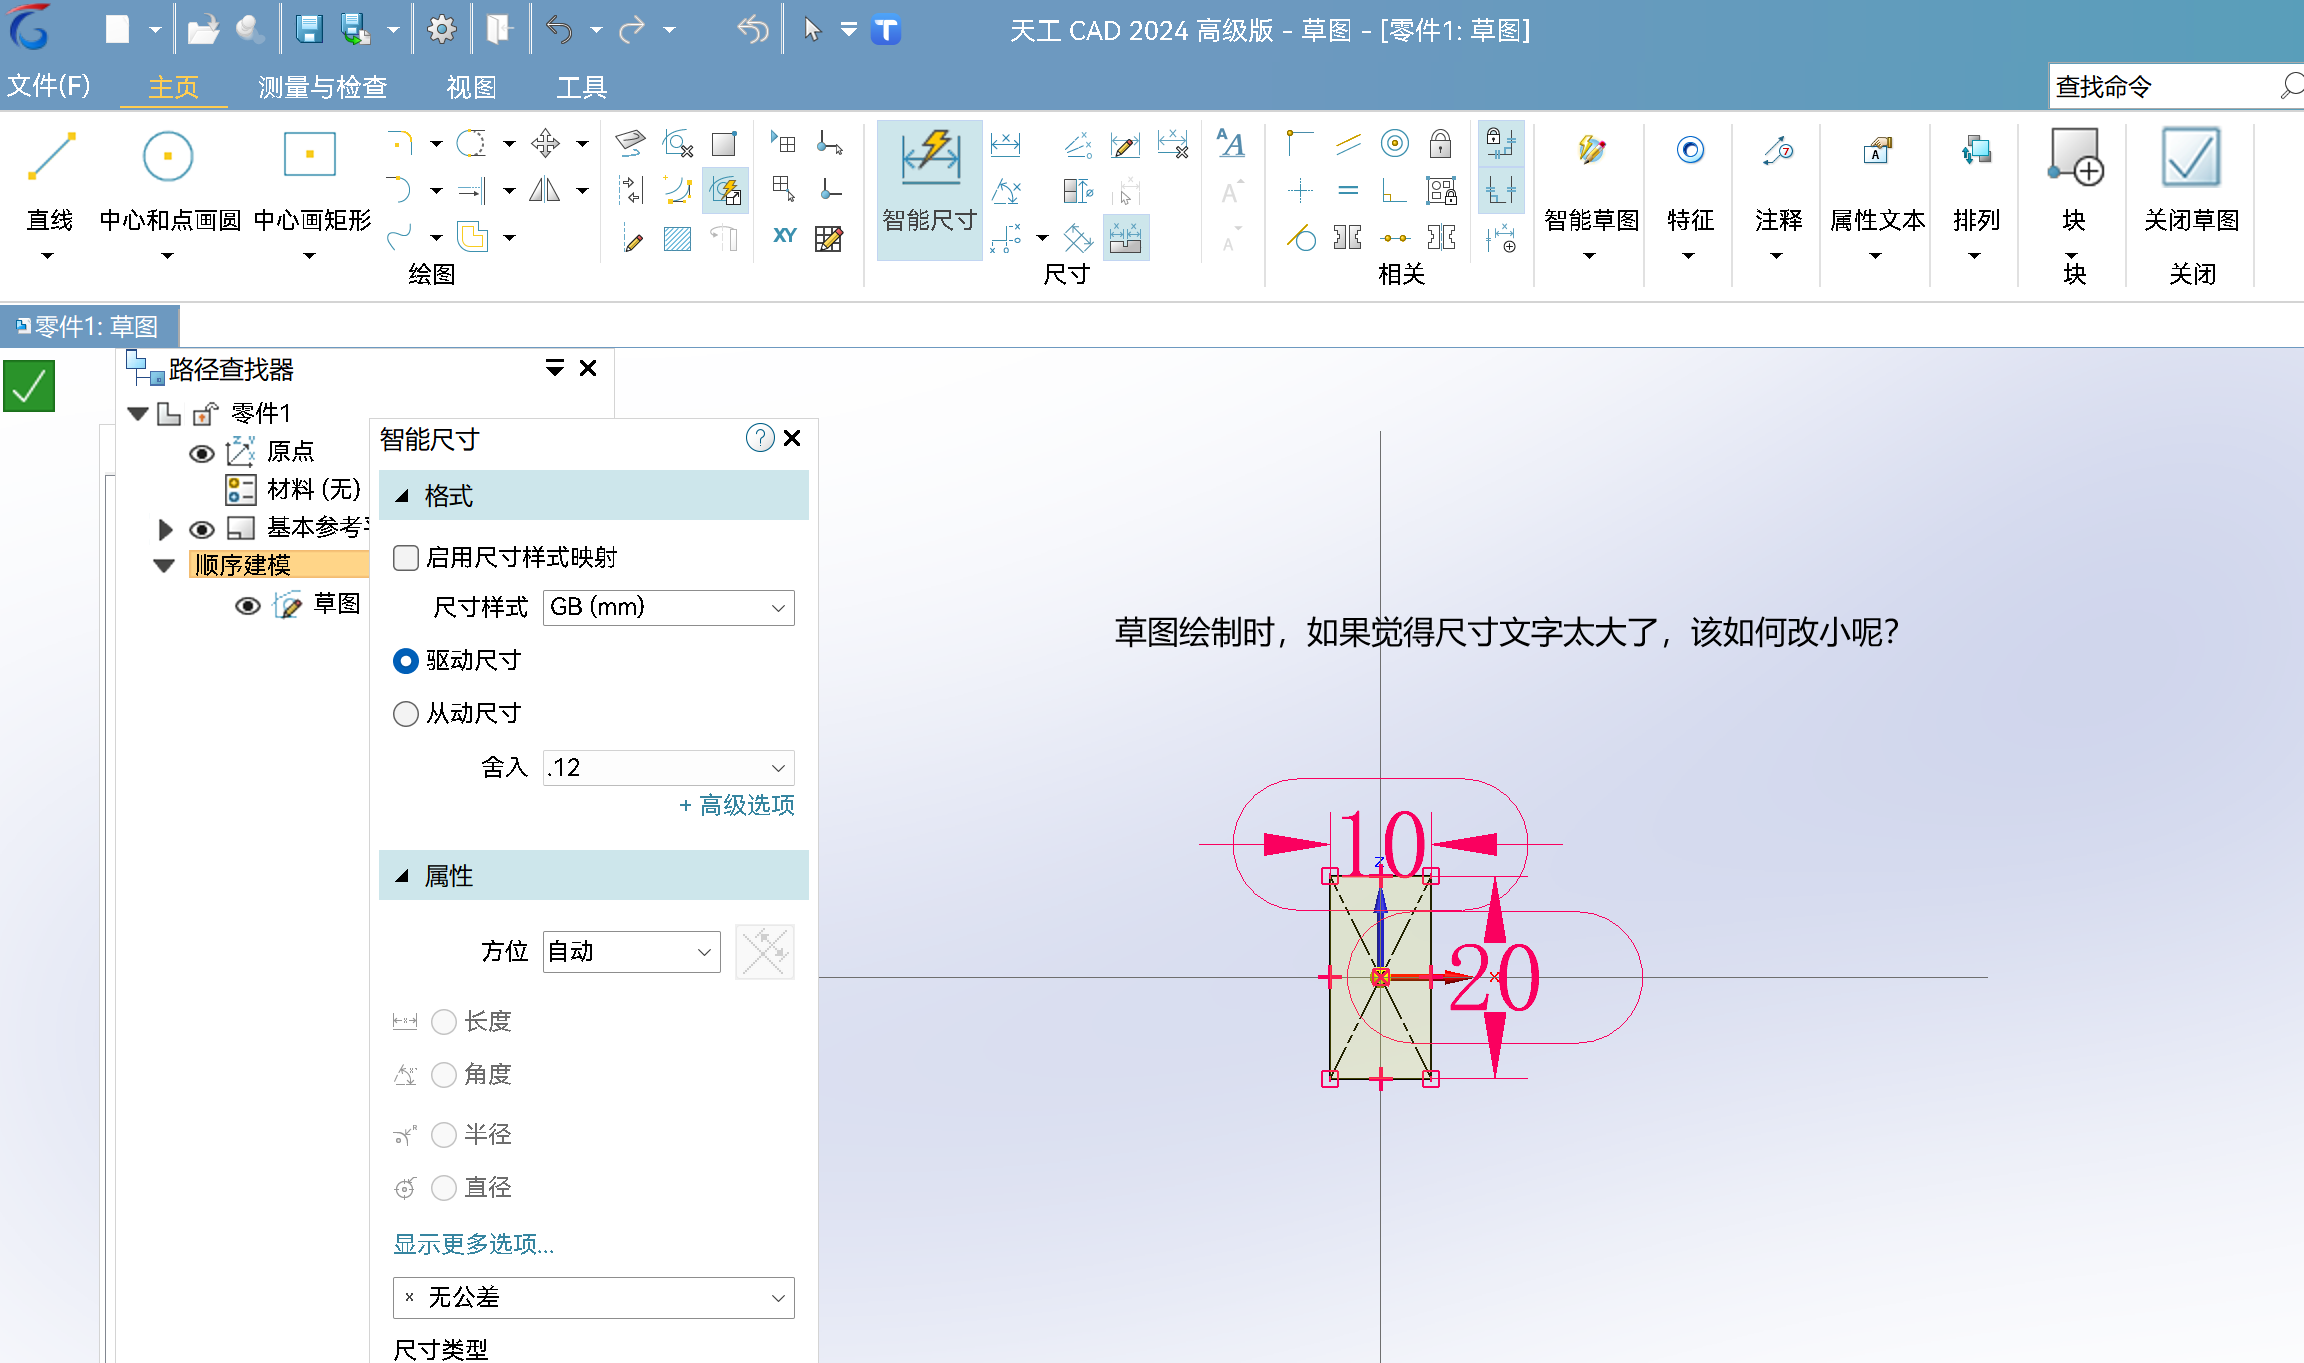
Task: Click the Mirror tool icon in drawing group
Action: tap(545, 190)
